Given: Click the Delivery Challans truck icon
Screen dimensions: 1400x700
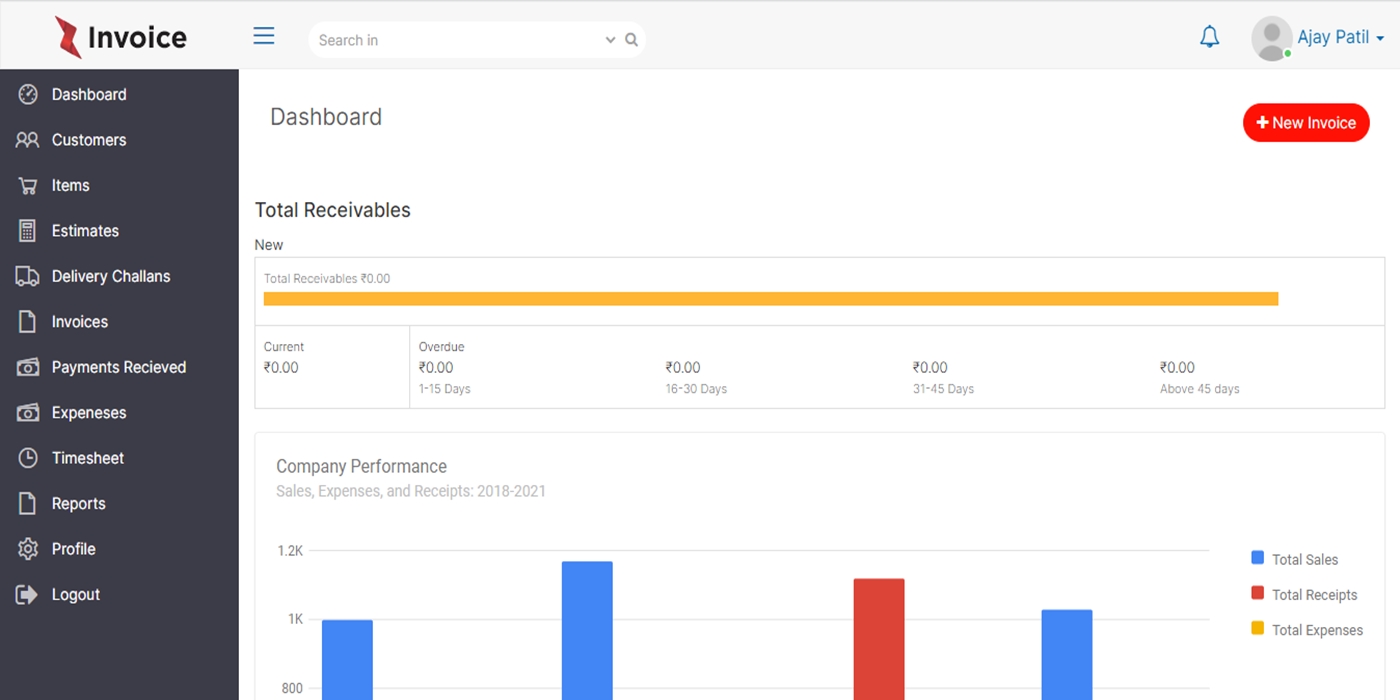Looking at the screenshot, I should 28,277.
